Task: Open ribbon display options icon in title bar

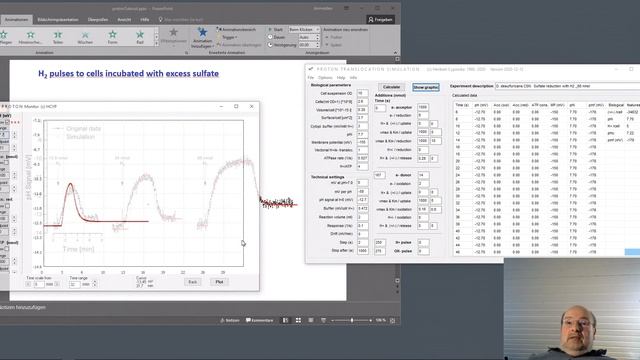Action: pos(346,8)
